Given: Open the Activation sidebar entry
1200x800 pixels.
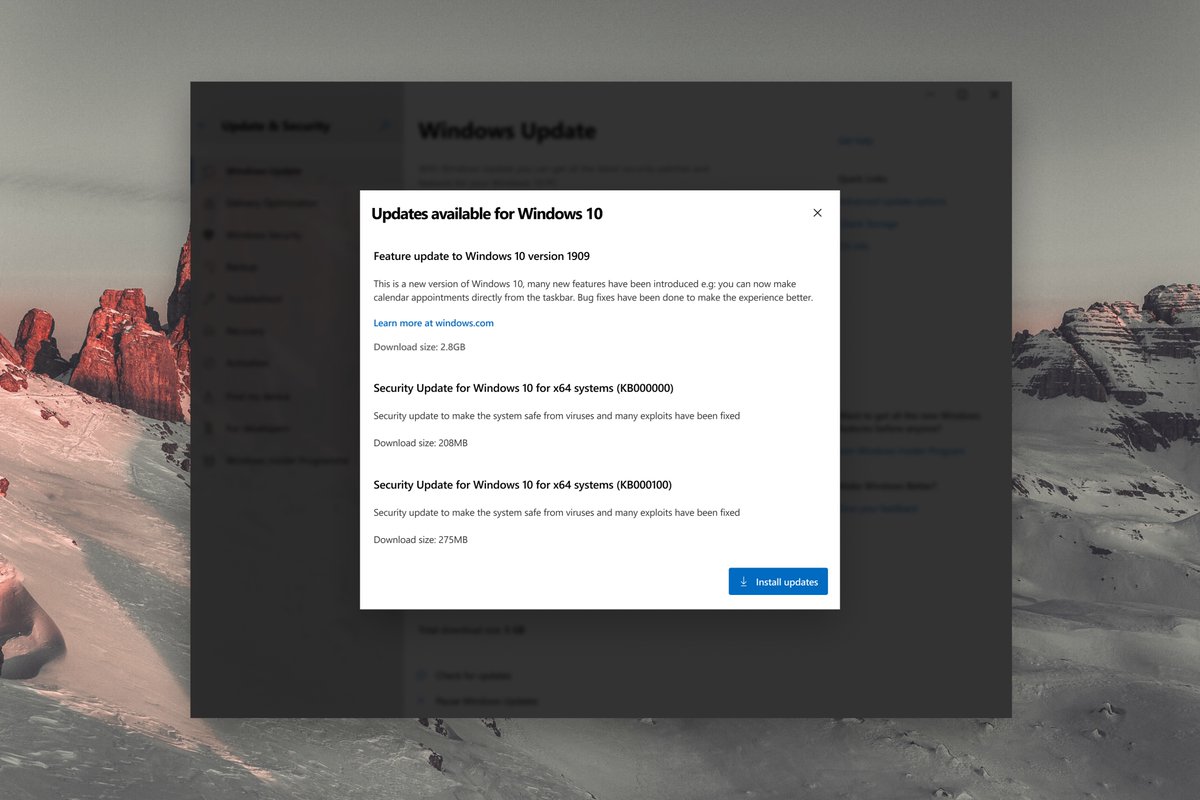Looking at the screenshot, I should pyautogui.click(x=247, y=363).
